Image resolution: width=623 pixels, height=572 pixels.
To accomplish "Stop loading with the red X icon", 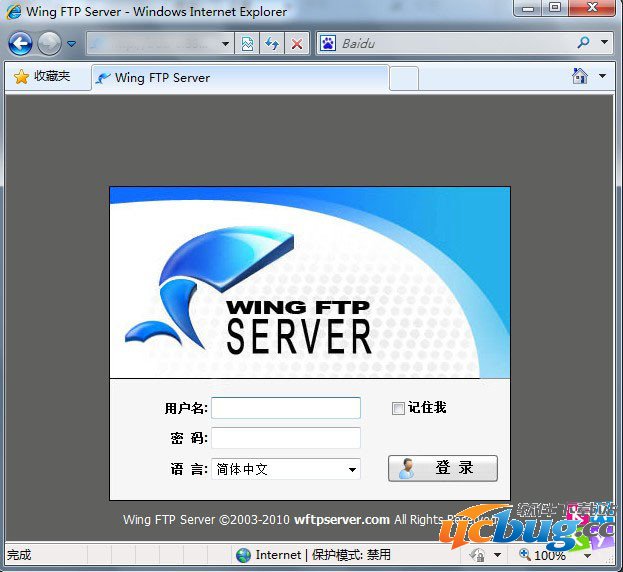I will click(x=297, y=43).
